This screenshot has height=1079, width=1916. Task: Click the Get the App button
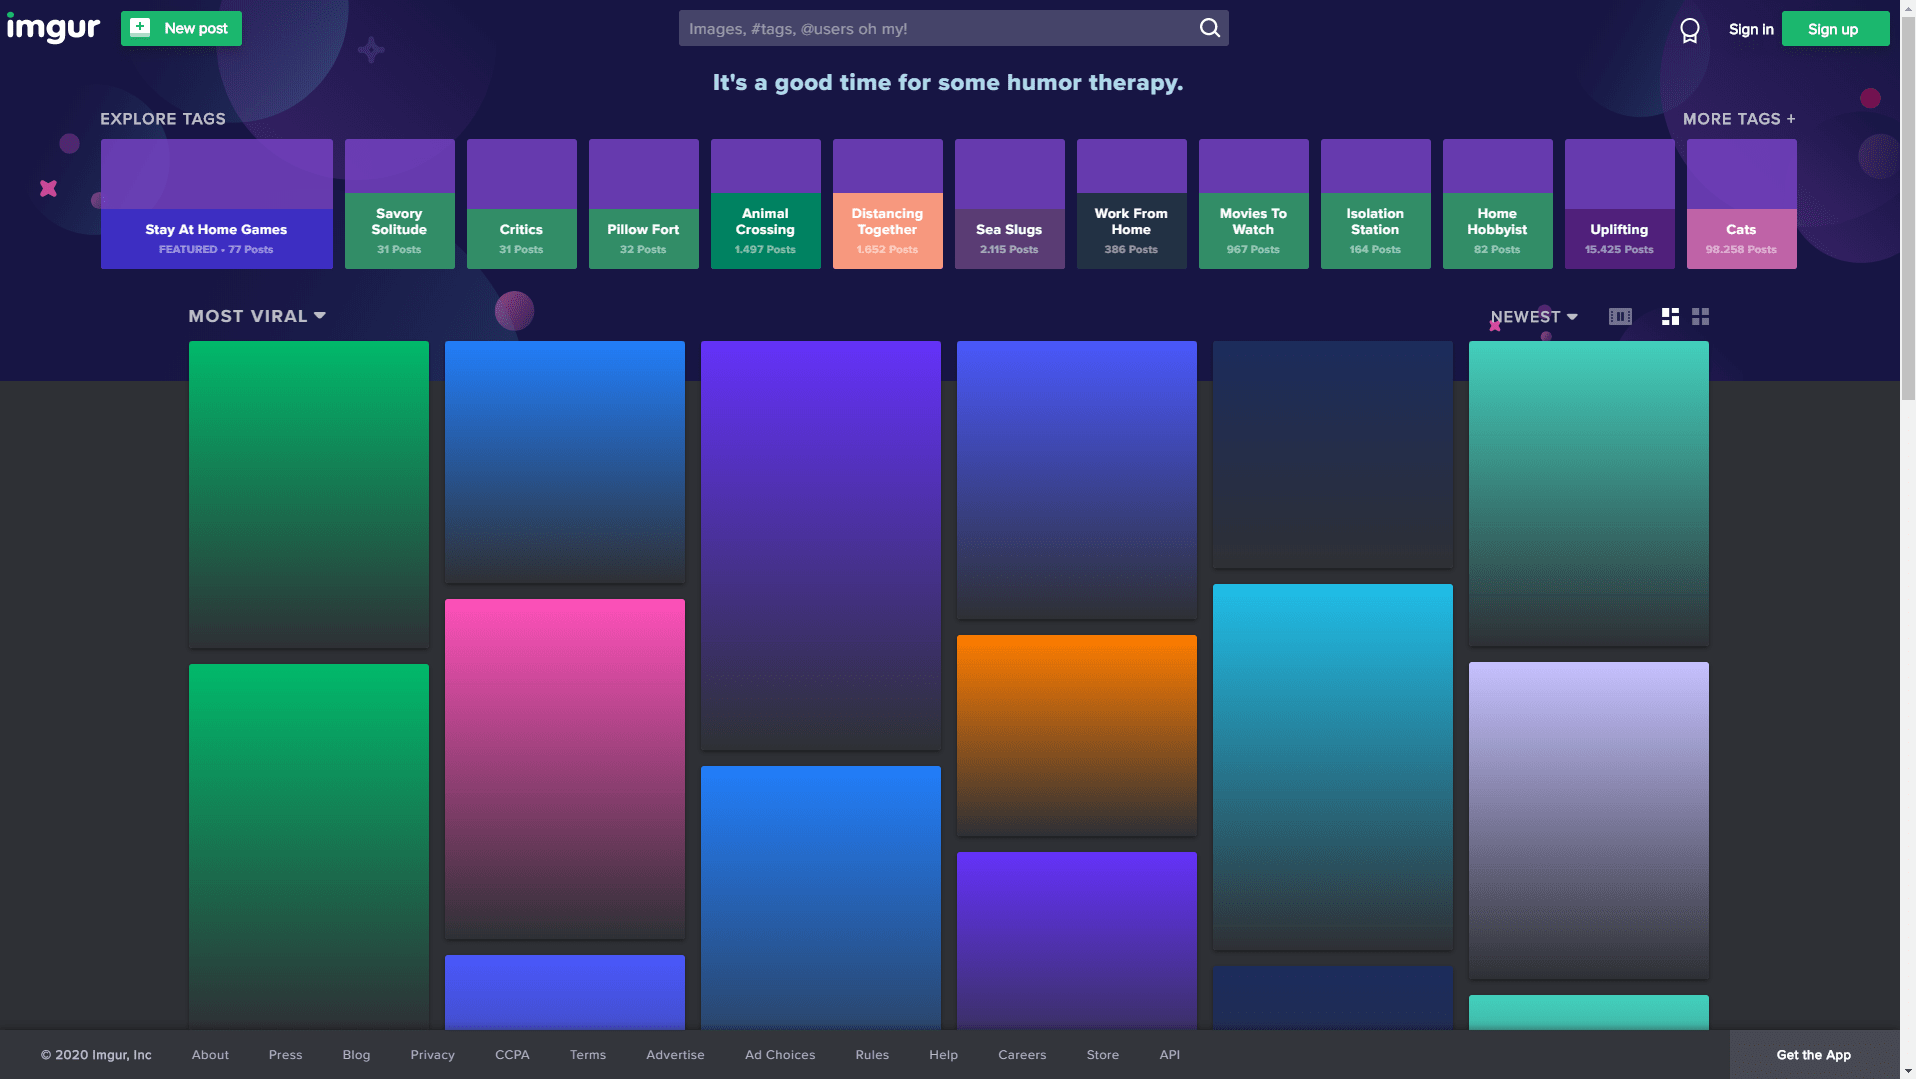[x=1814, y=1055]
